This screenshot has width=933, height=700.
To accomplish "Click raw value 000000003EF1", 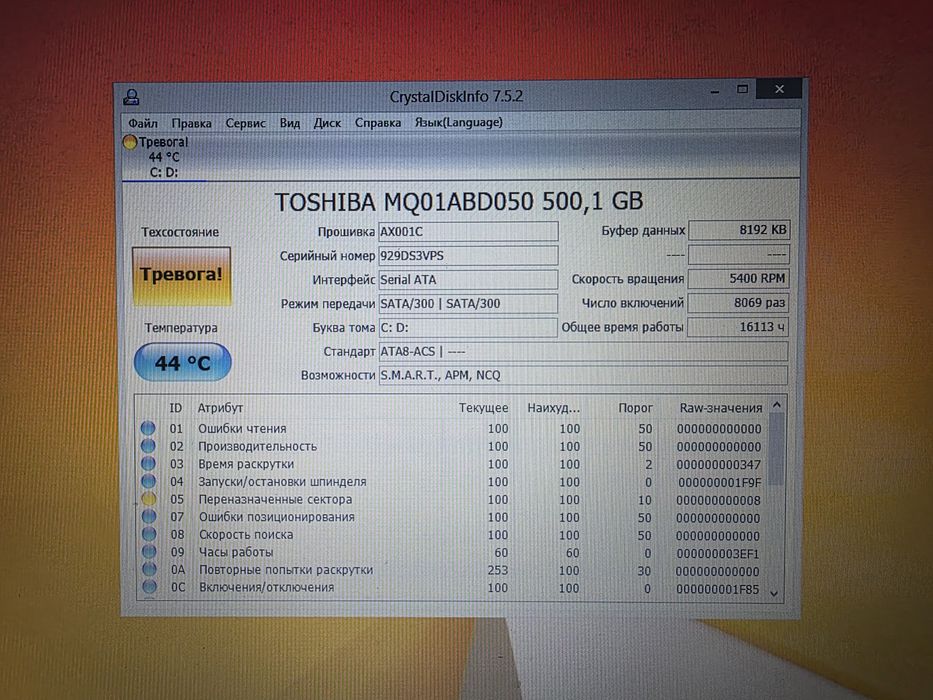I will [718, 554].
